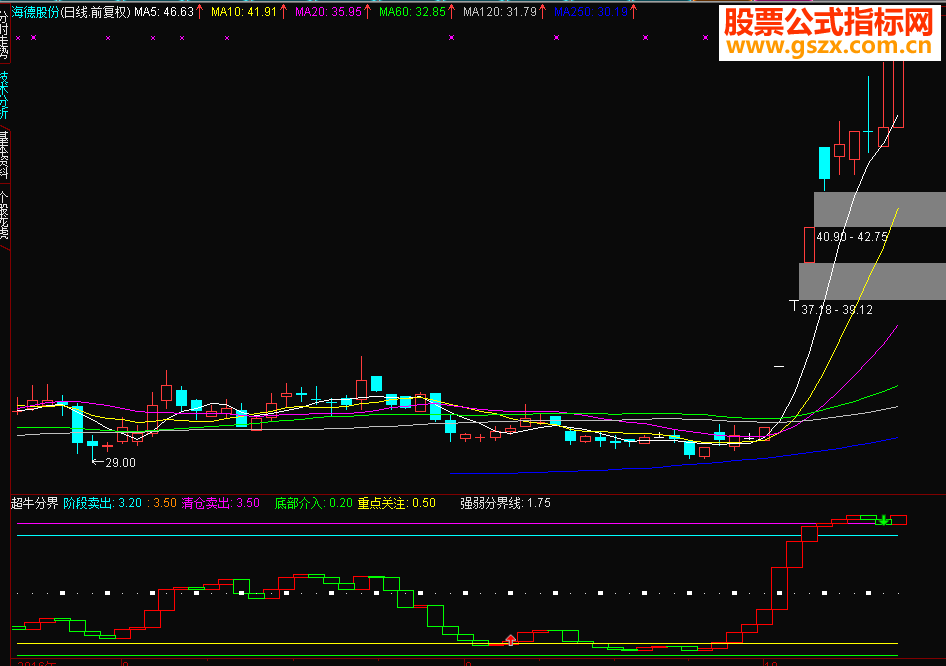Click the 底部介入: 0.20 value
The image size is (946, 666).
[314, 503]
